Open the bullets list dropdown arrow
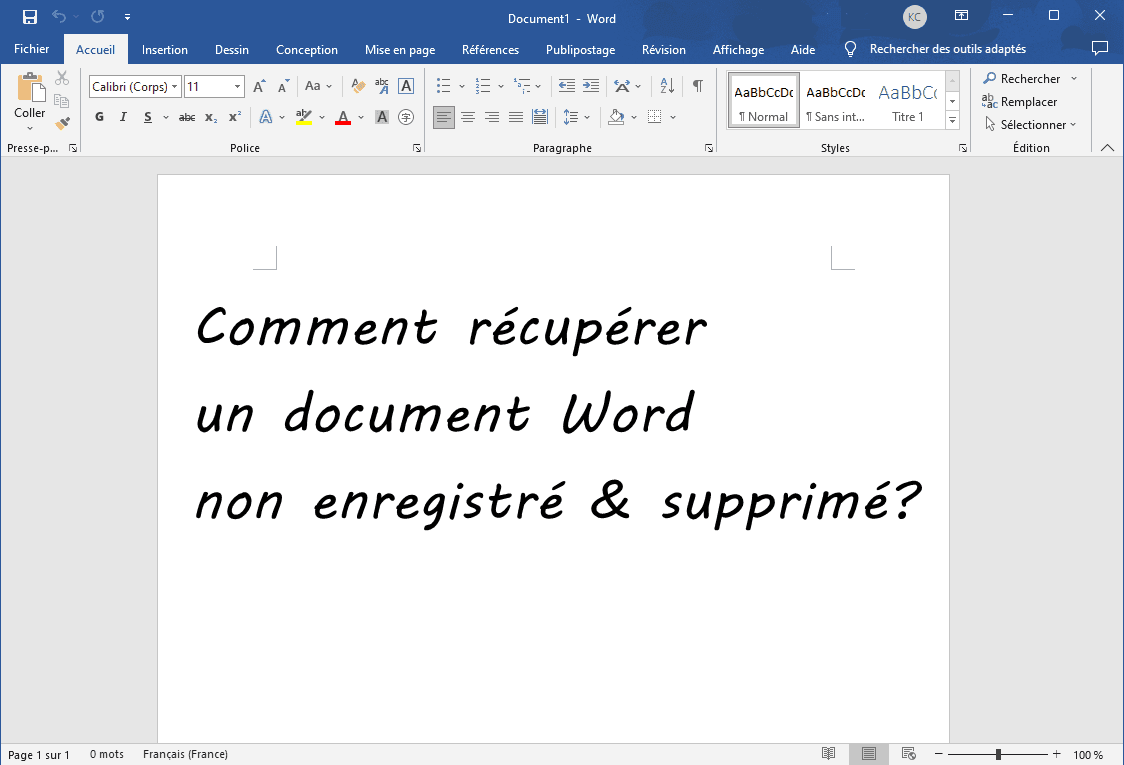This screenshot has height=765, width=1124. coord(462,87)
